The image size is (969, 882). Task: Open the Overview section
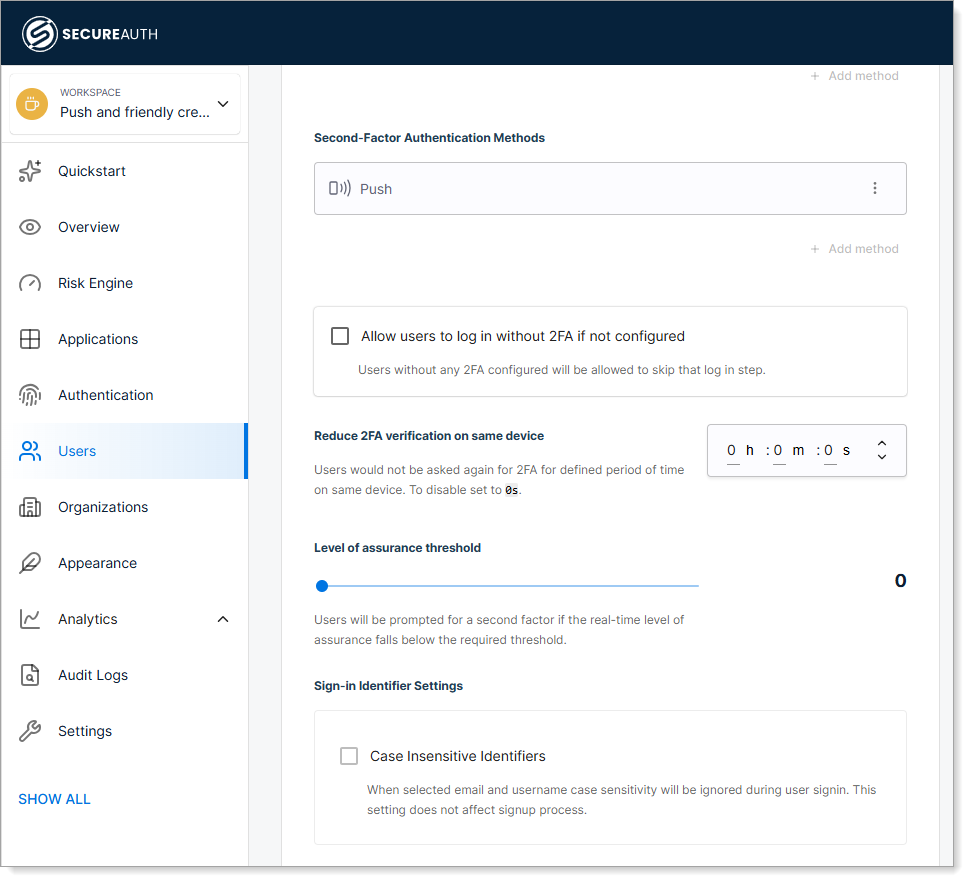coord(31,227)
